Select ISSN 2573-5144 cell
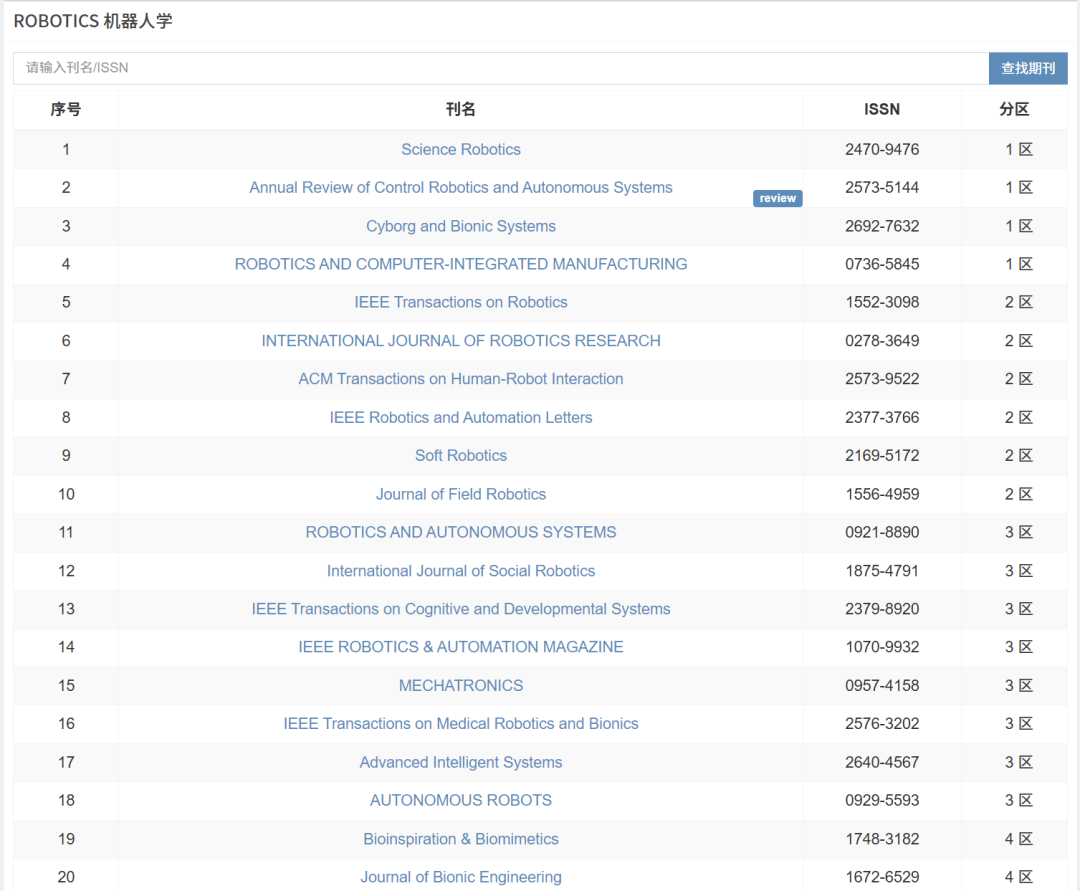Screen dimensions: 1080x891 coord(882,187)
